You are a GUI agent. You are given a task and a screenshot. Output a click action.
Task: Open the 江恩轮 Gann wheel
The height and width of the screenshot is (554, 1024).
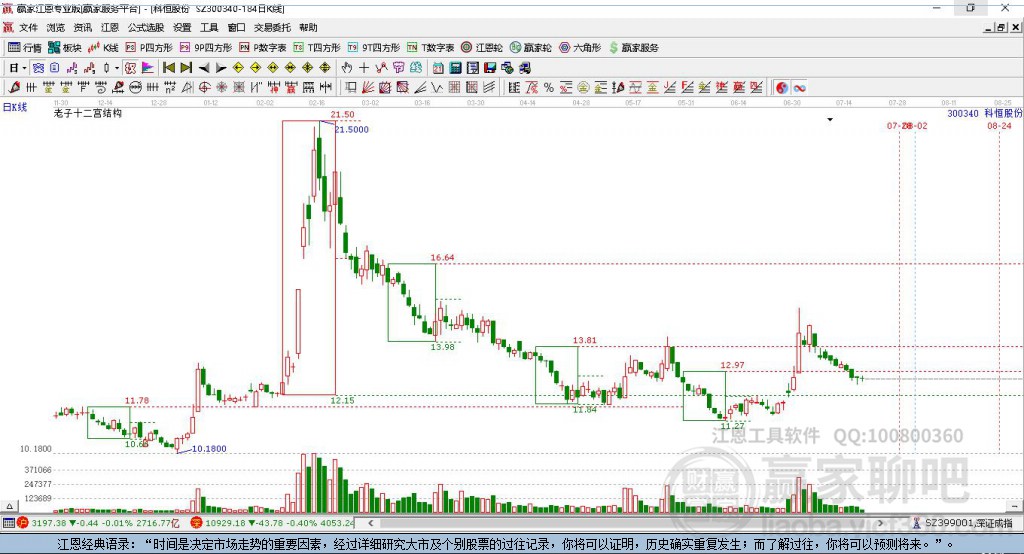(482, 48)
